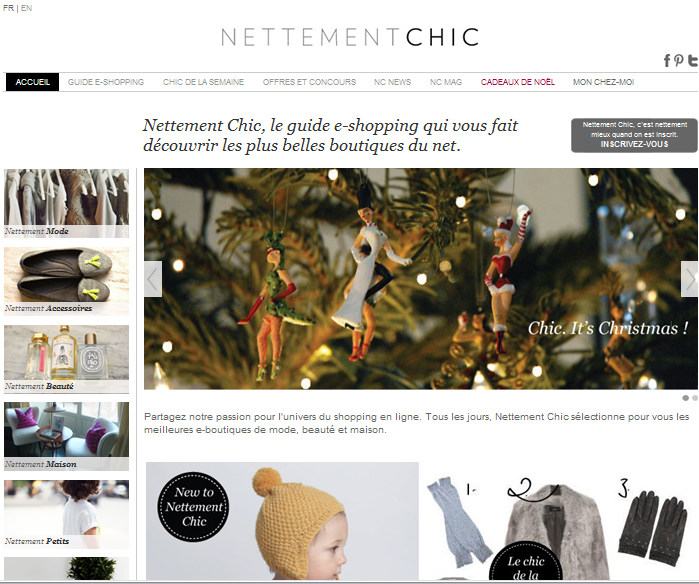
Task: Select first carousel pagination dot
Action: (686, 398)
